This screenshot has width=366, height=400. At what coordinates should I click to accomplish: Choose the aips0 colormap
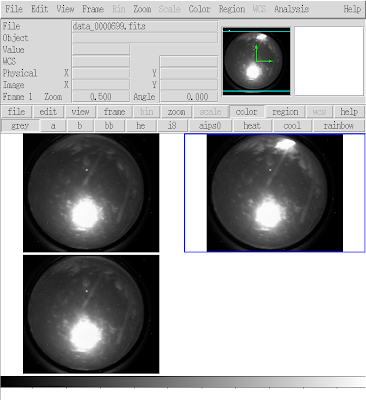pyautogui.click(x=210, y=126)
